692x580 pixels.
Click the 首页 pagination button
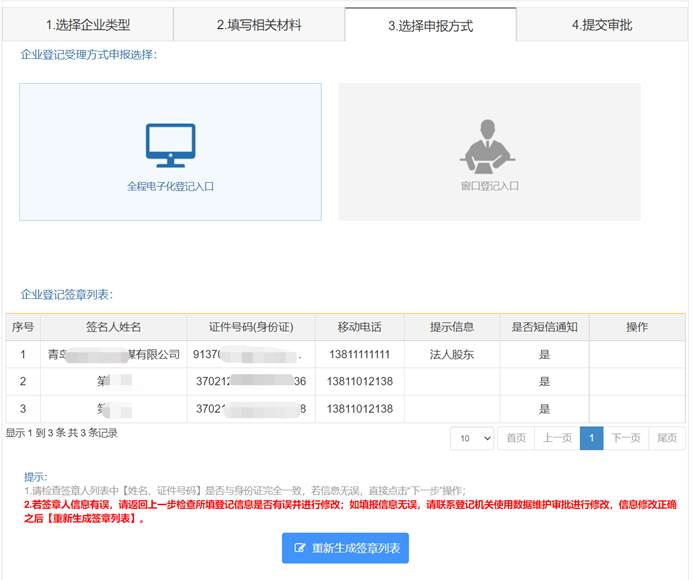pos(515,438)
